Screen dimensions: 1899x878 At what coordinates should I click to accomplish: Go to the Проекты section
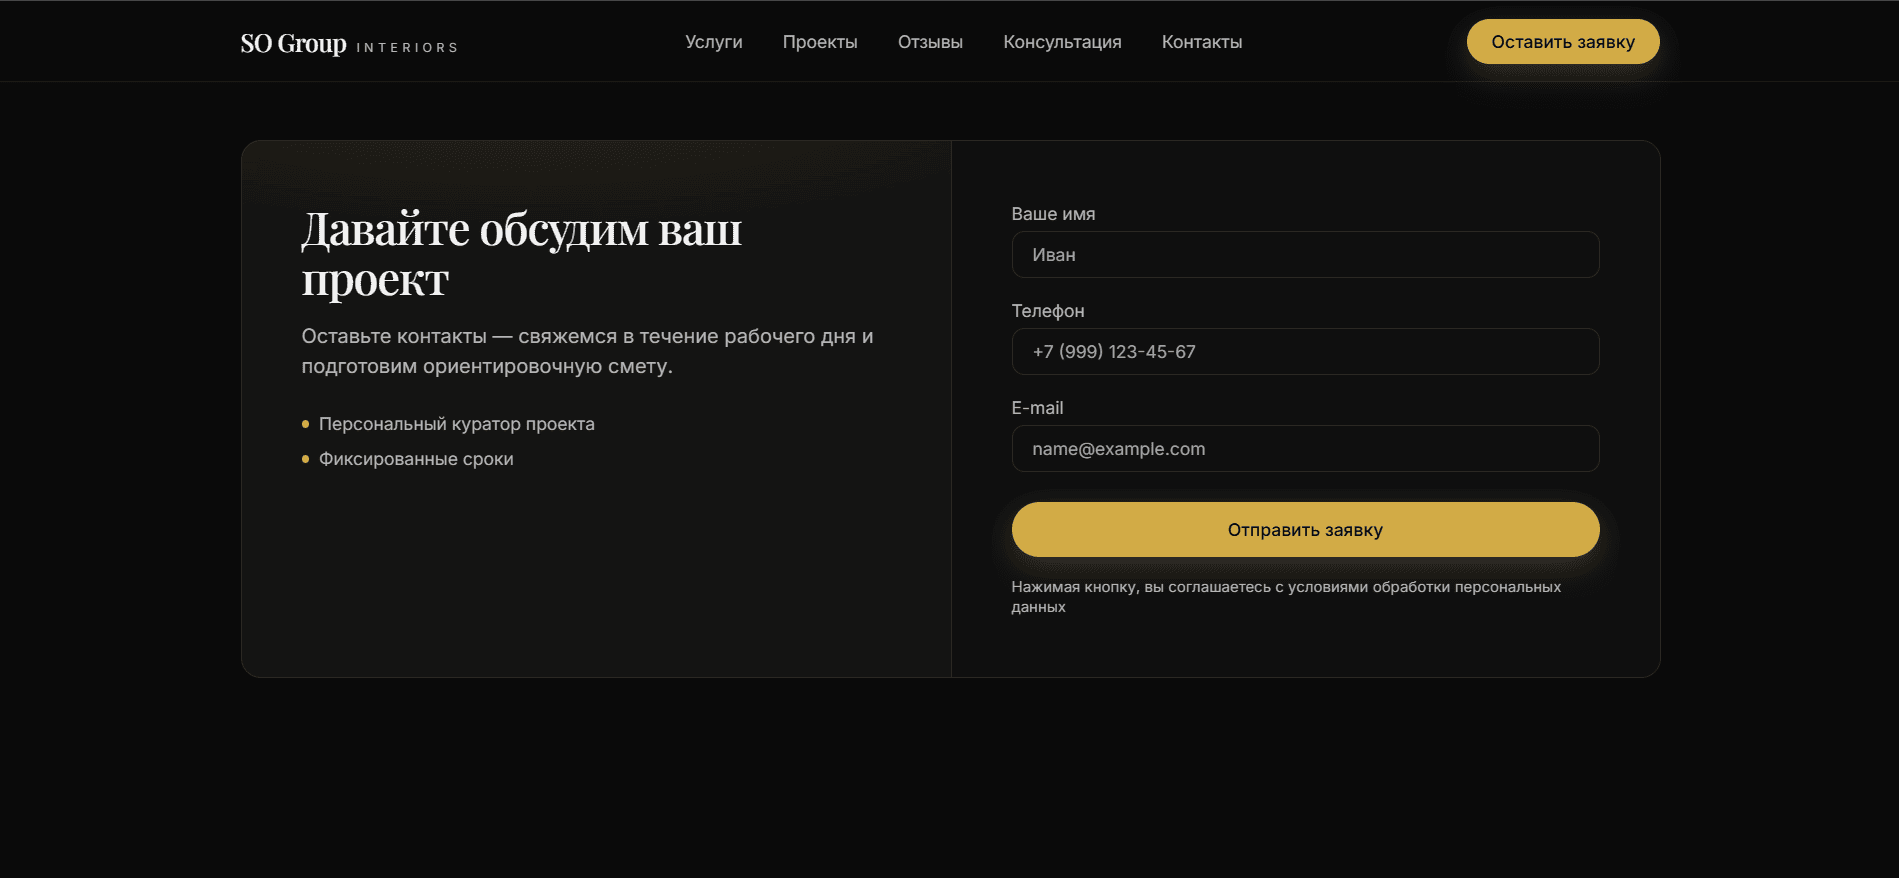(820, 42)
